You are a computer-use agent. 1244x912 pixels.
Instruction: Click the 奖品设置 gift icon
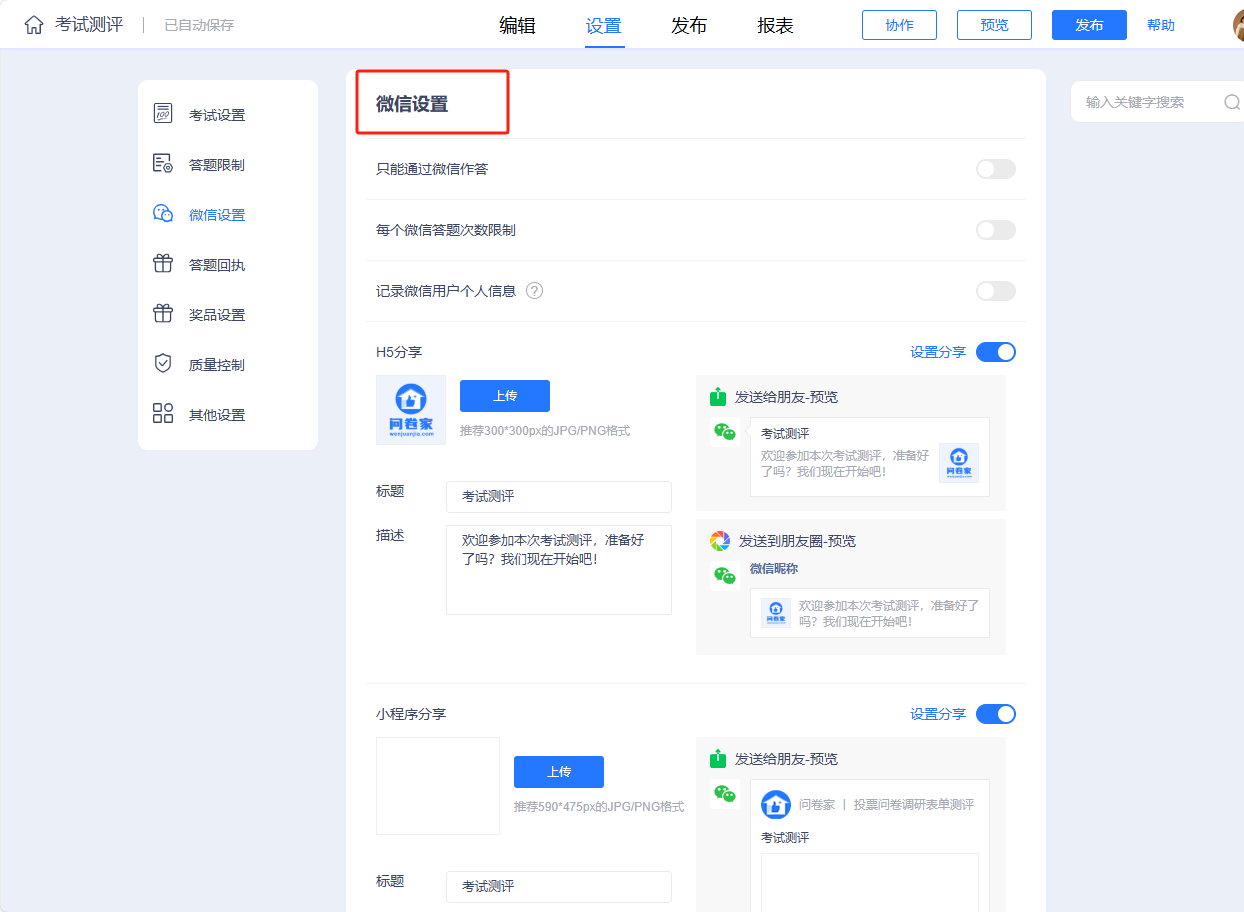(163, 314)
